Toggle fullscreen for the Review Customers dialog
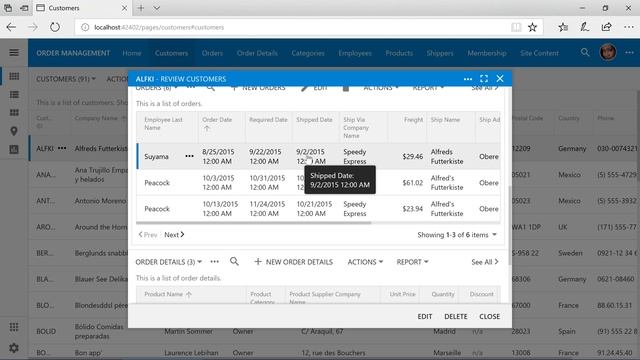Viewport: 640px width, 360px height. click(484, 79)
